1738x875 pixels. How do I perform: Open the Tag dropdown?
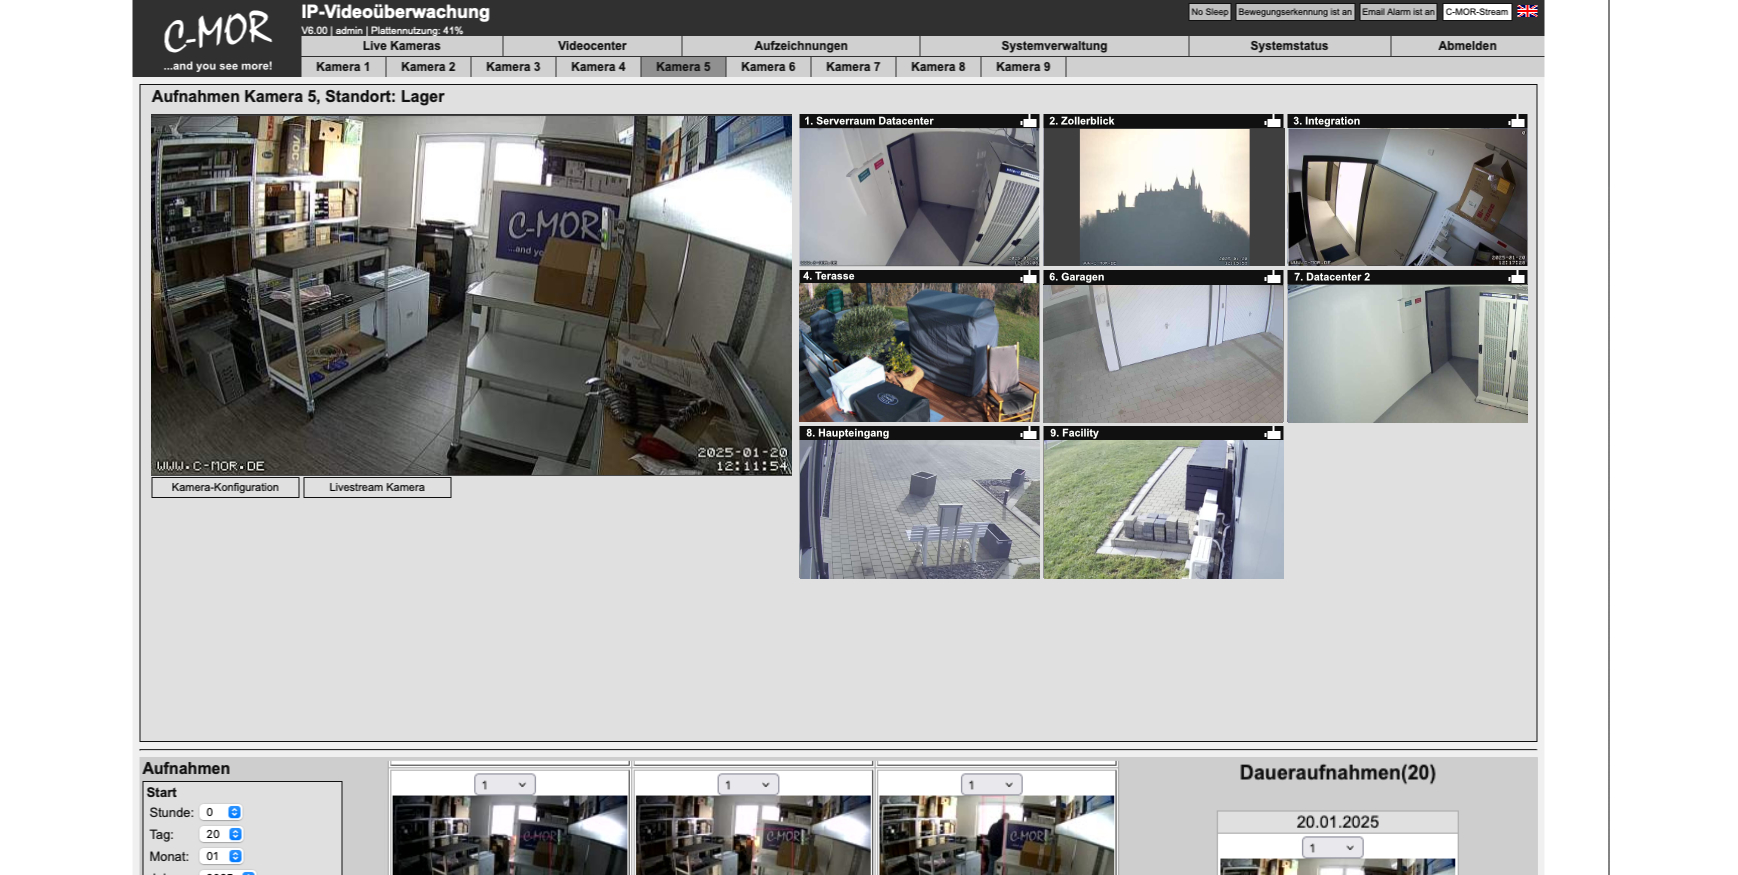221,834
